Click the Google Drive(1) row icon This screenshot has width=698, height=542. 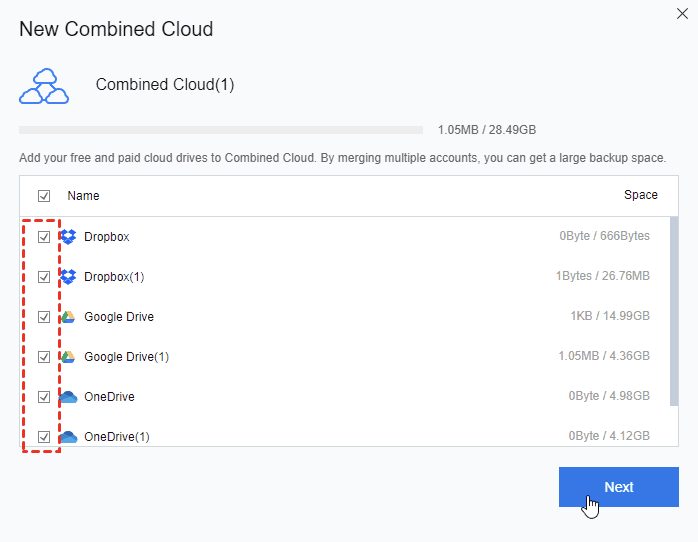click(68, 357)
